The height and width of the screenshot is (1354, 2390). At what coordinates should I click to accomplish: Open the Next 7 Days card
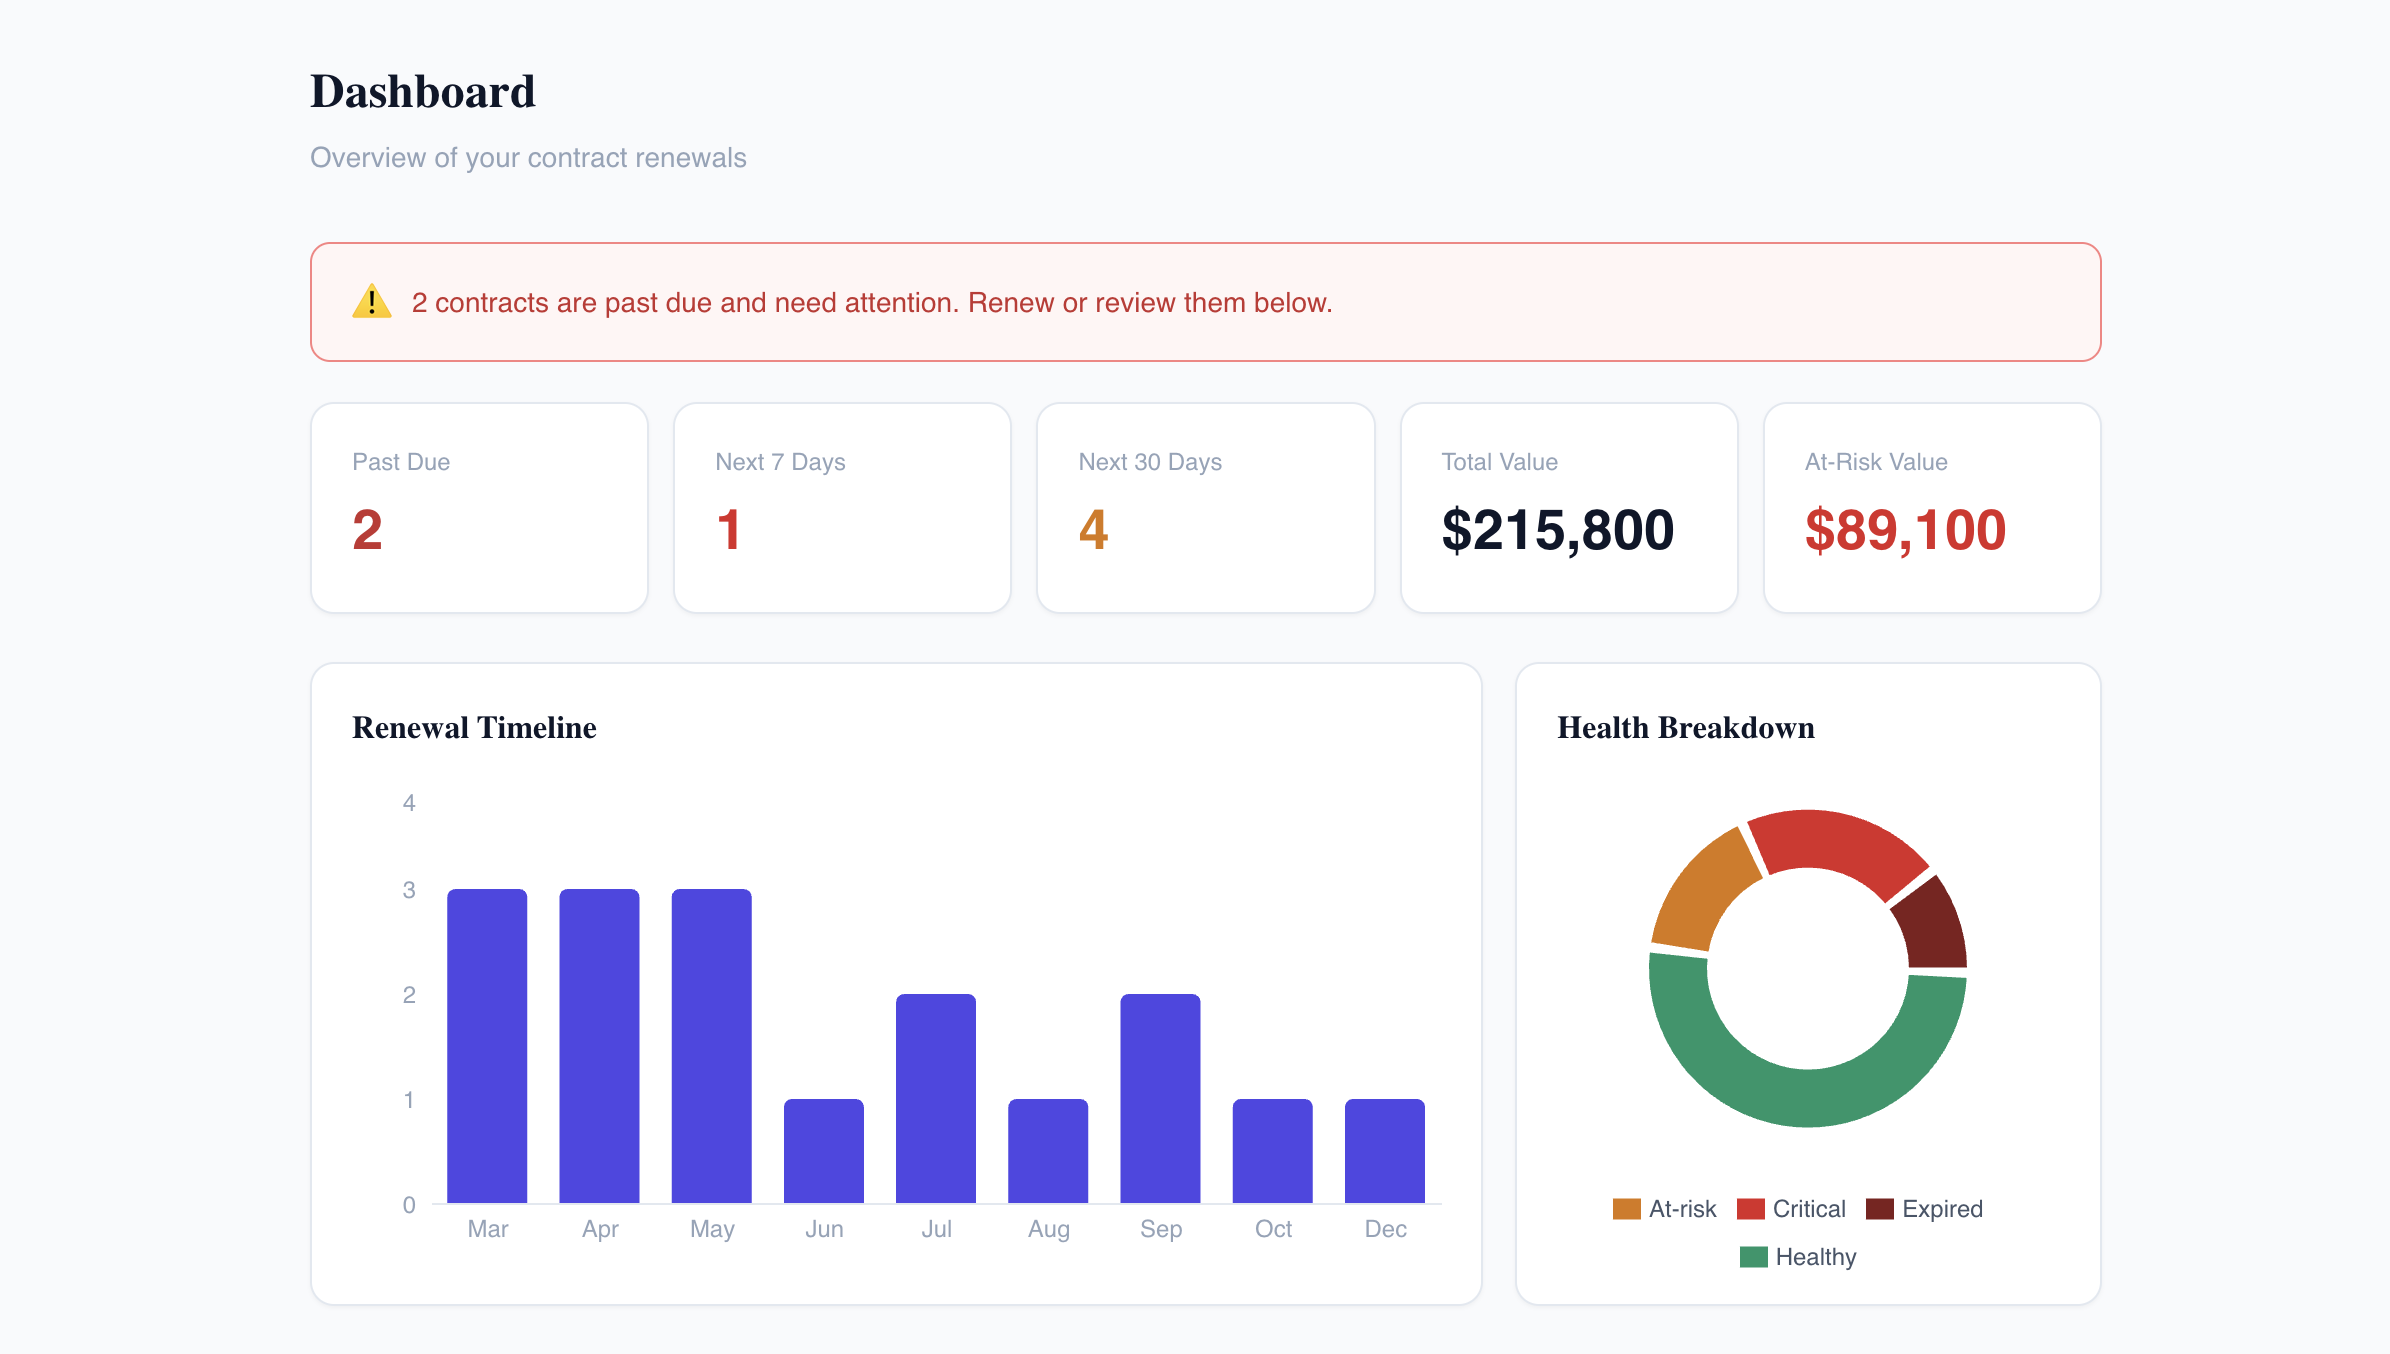click(842, 508)
